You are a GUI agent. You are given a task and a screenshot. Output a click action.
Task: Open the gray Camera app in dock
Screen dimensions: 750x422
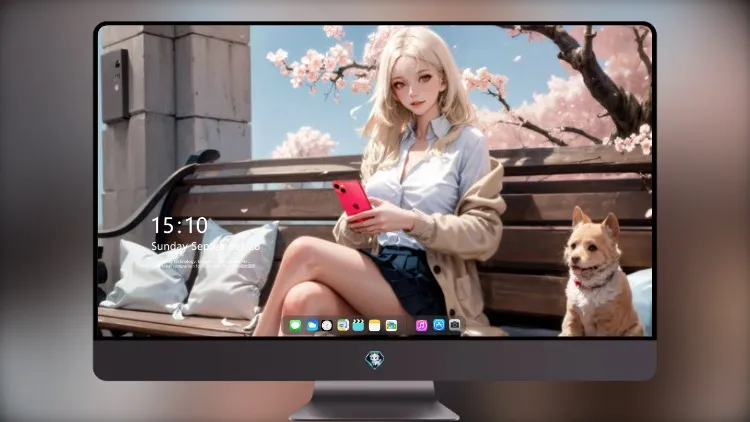(454, 325)
